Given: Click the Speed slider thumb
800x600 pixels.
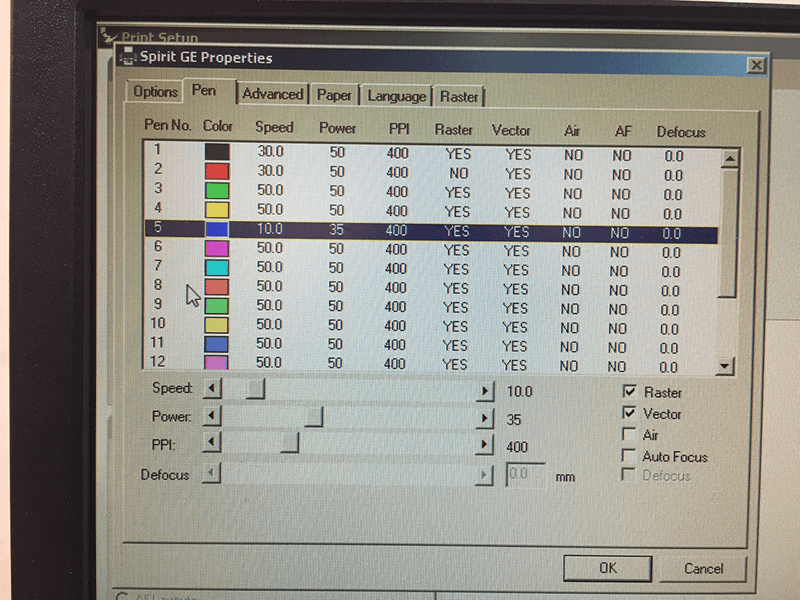Looking at the screenshot, I should (x=255, y=389).
